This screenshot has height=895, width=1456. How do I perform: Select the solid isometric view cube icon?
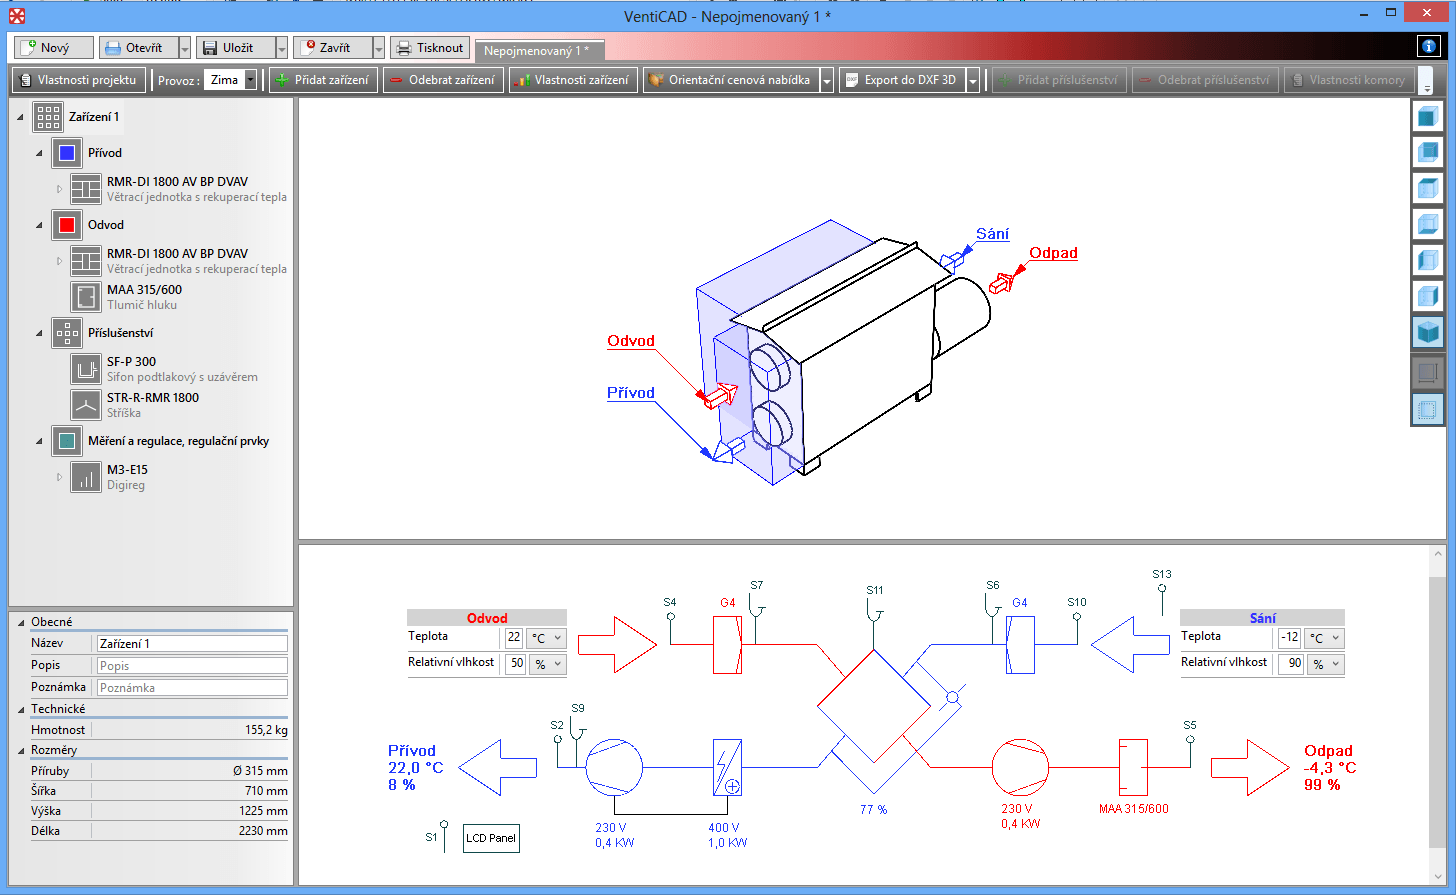coord(1427,331)
